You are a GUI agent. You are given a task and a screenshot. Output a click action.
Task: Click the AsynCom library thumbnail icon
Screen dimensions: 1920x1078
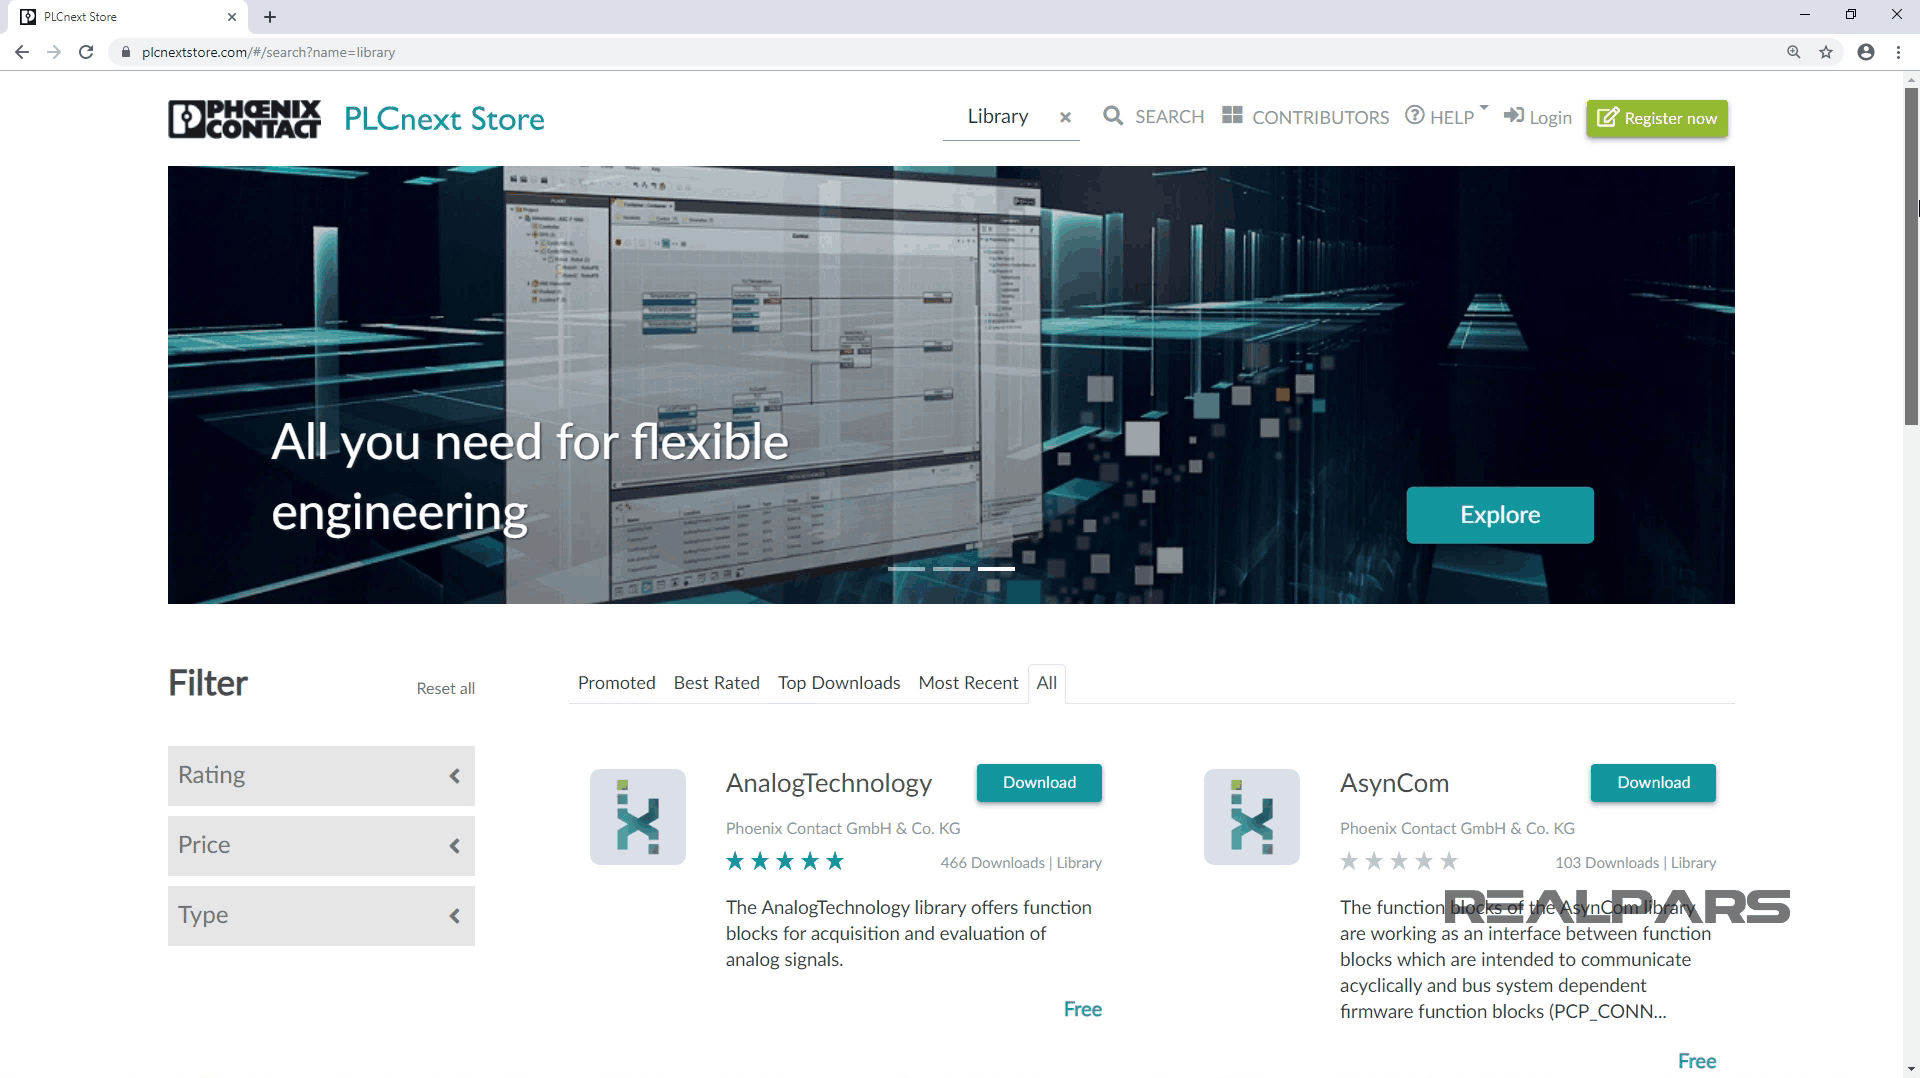(1251, 817)
